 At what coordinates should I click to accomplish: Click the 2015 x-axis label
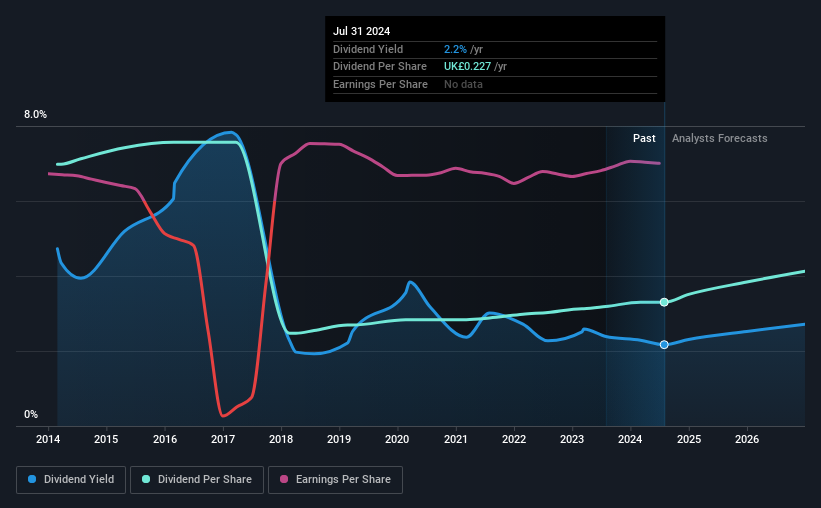pos(106,439)
